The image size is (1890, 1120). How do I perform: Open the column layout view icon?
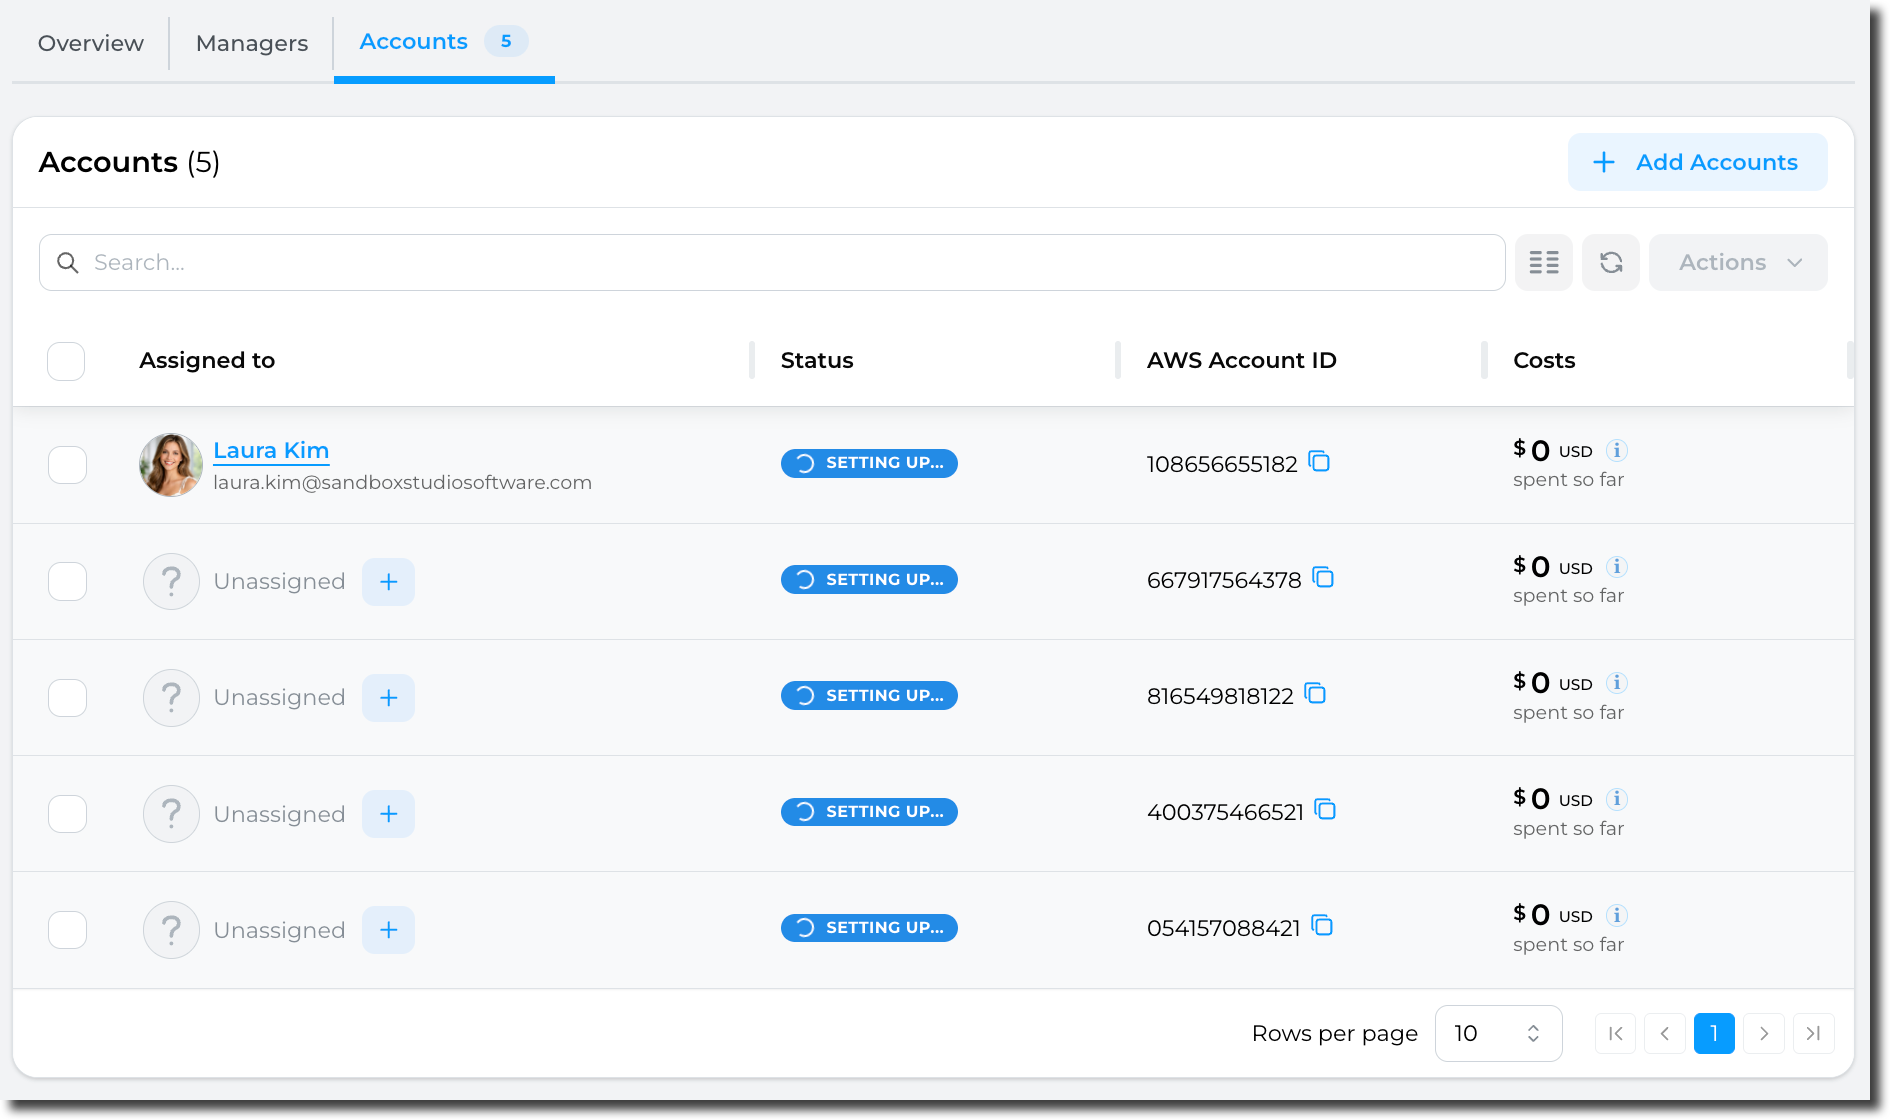(x=1543, y=263)
